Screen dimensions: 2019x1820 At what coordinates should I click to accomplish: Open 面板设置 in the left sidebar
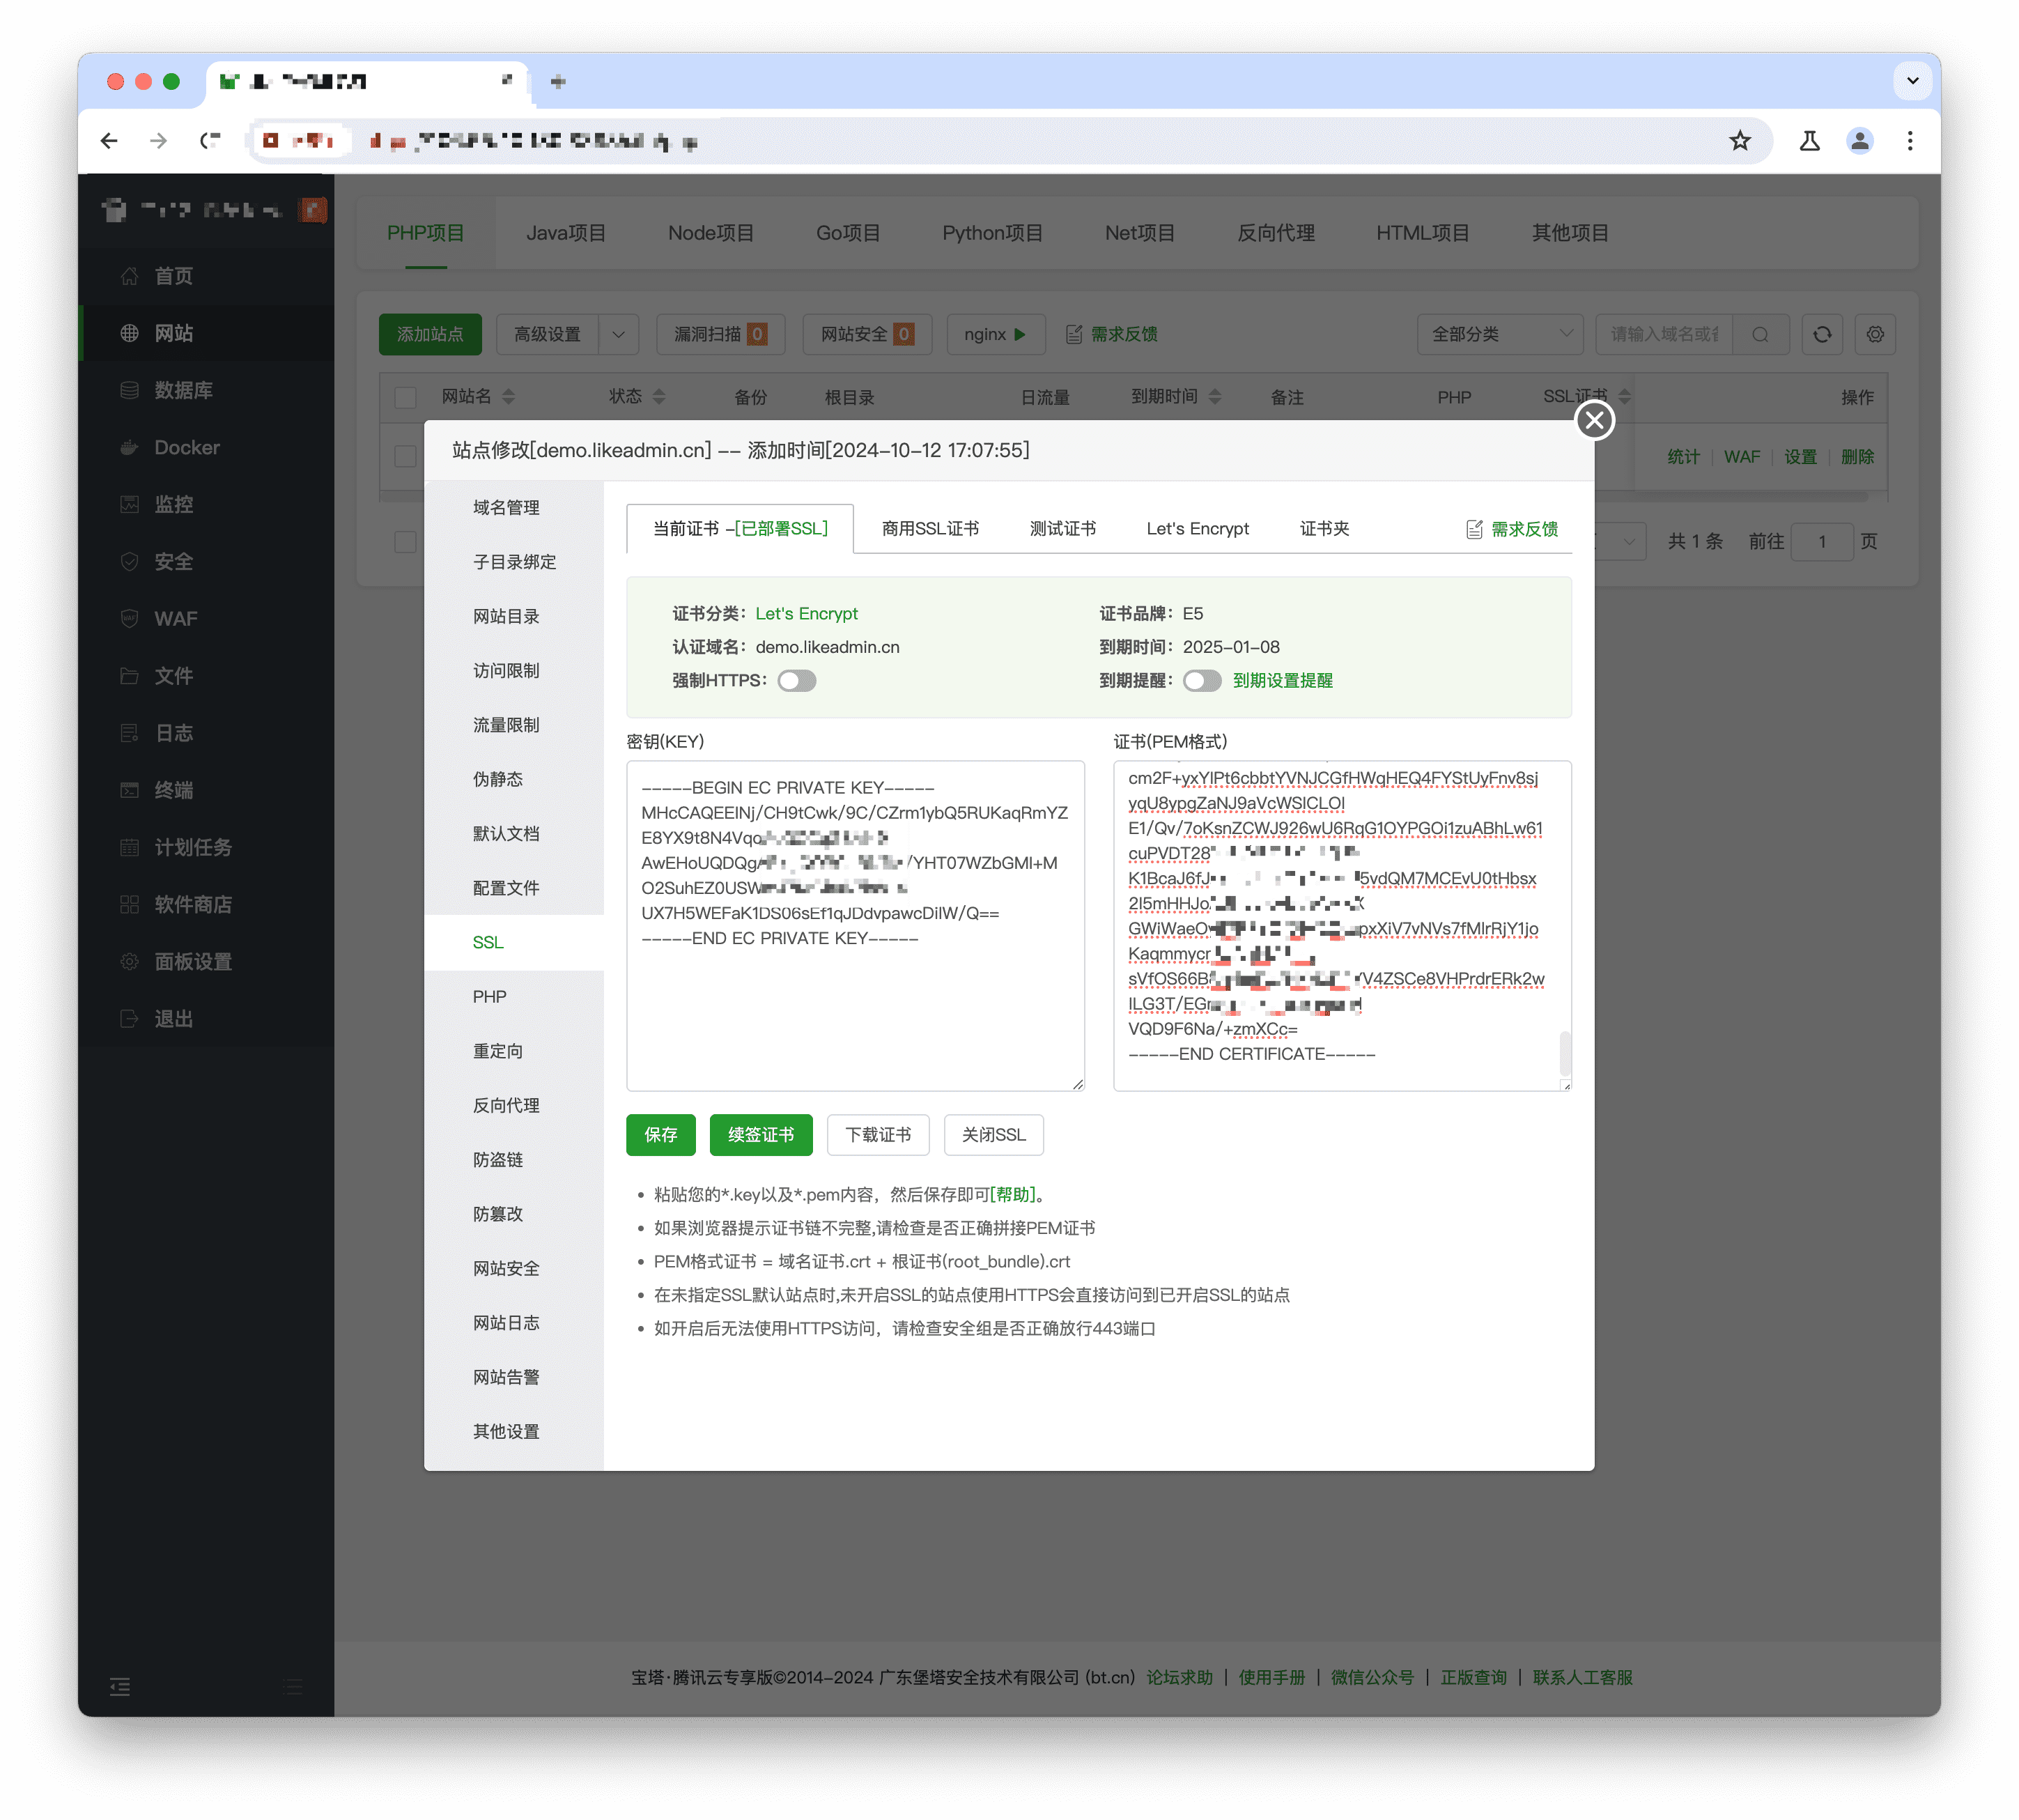pyautogui.click(x=206, y=961)
